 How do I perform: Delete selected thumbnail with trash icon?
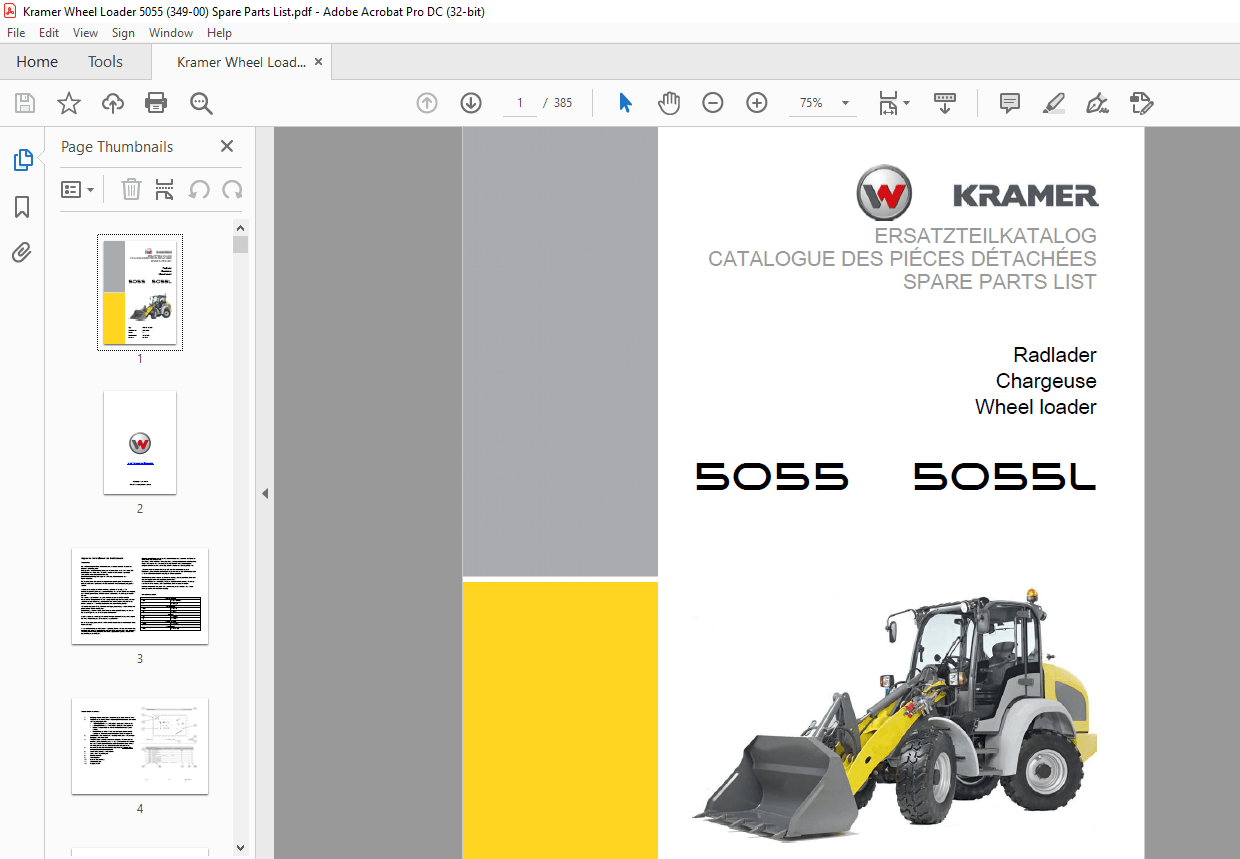(131, 189)
